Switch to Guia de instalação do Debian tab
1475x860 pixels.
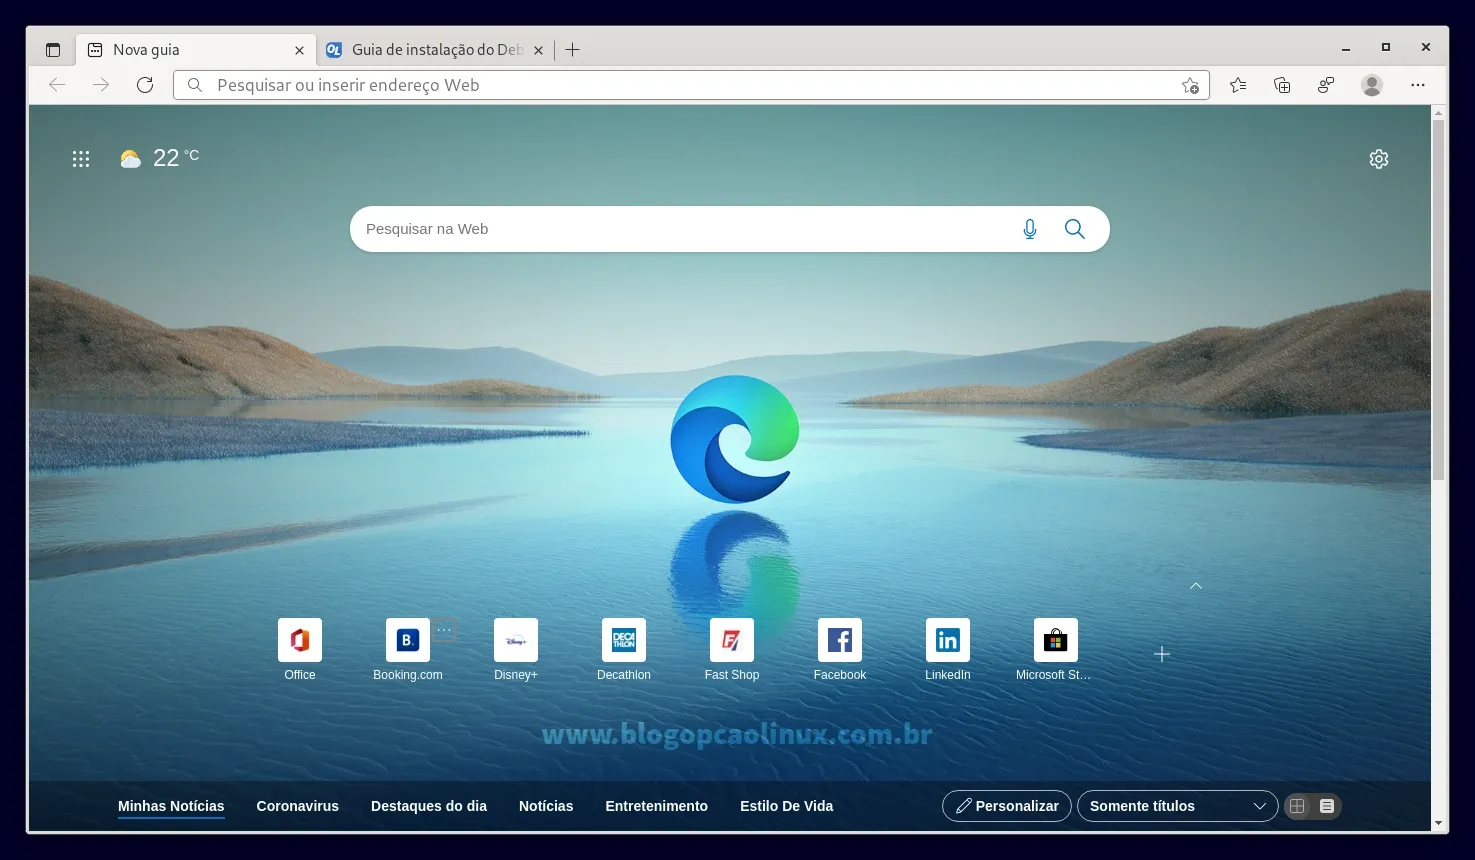[x=436, y=50]
